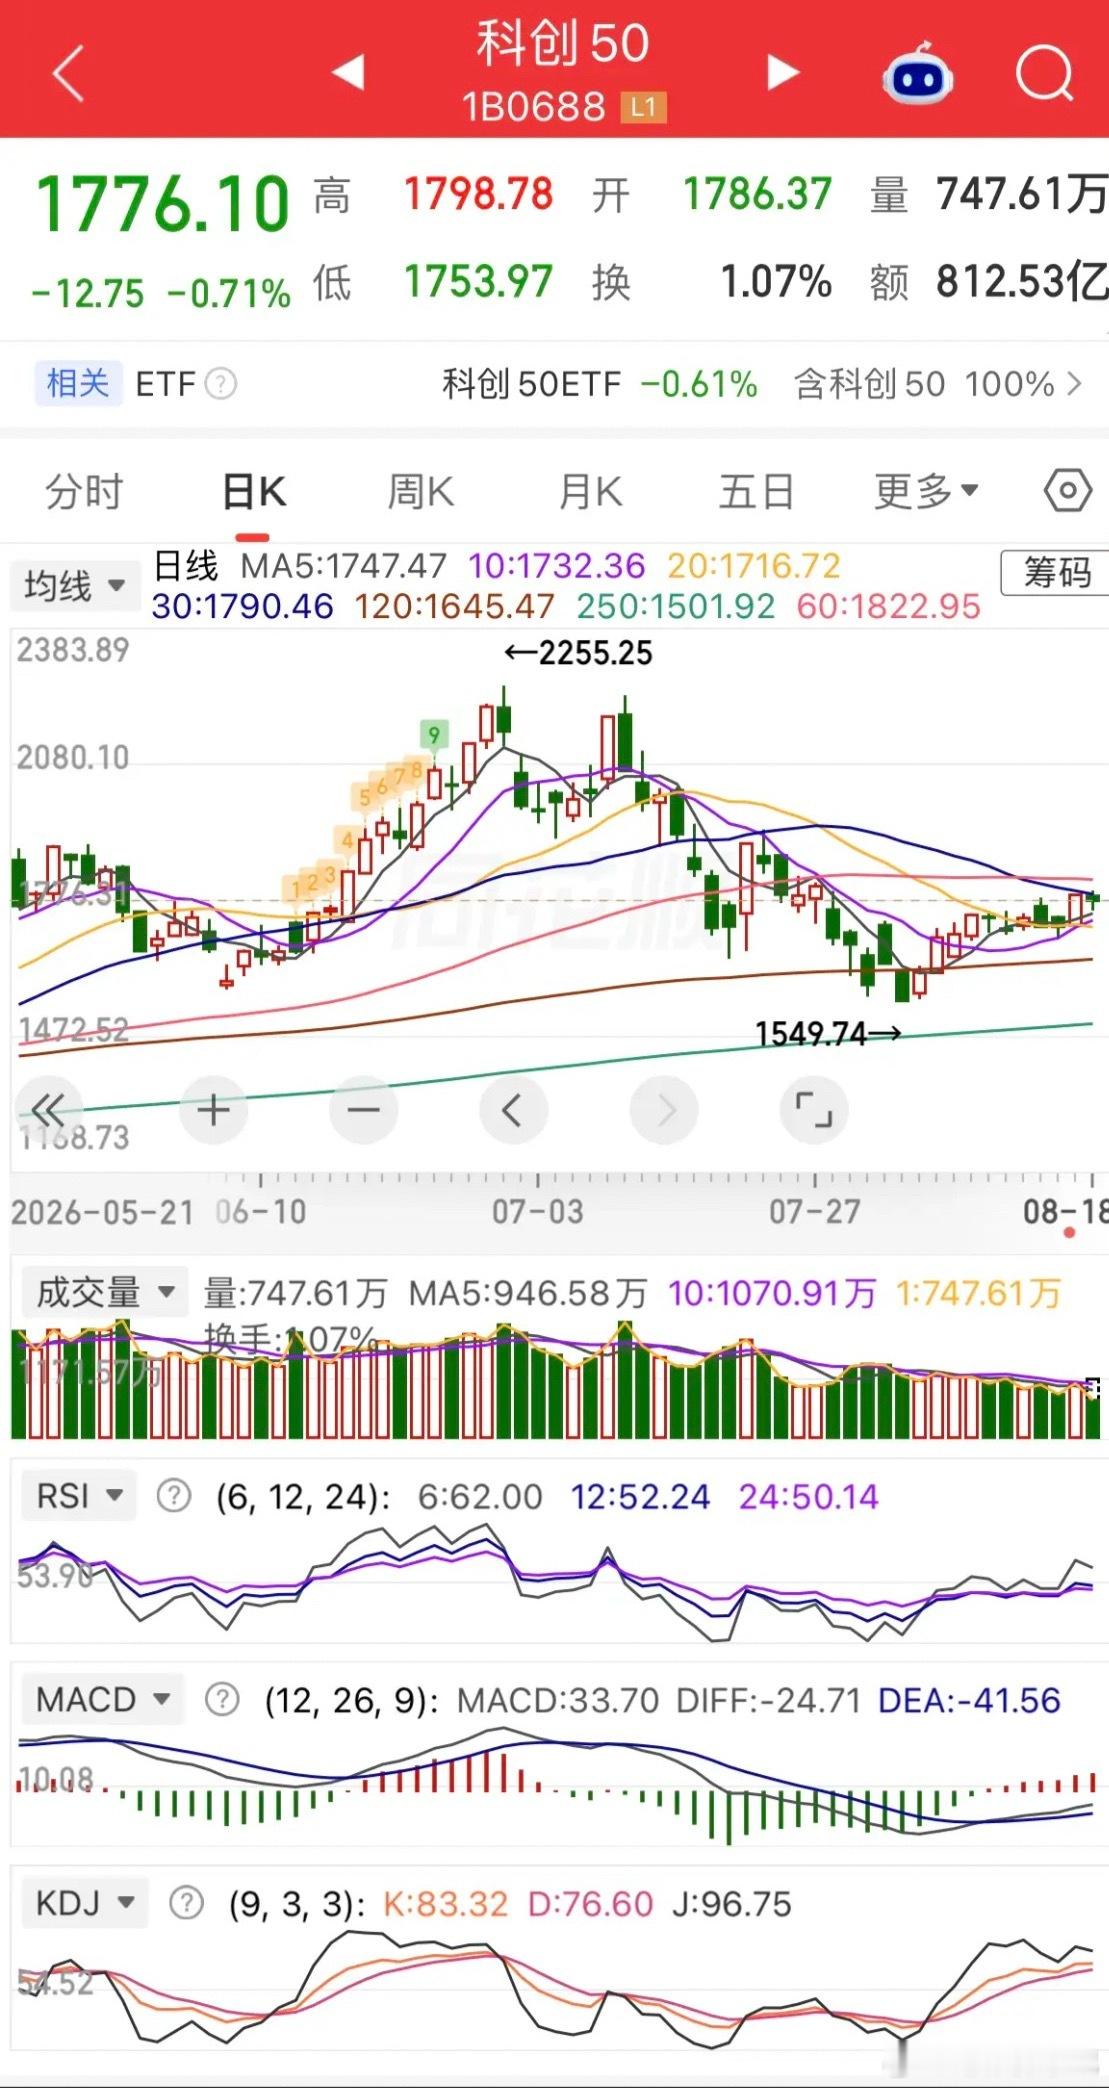The width and height of the screenshot is (1109, 2088).
Task: Expand chart to fullscreen icon
Action: coord(813,1110)
